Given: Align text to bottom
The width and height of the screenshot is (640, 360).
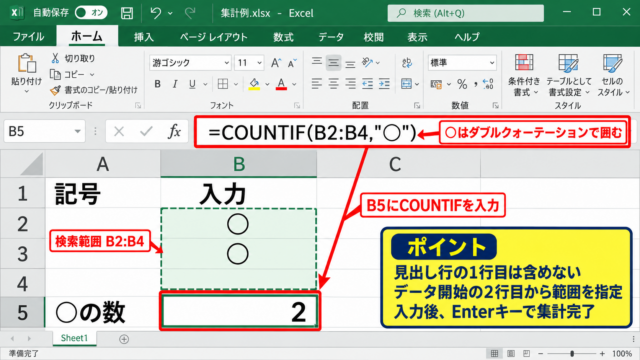Looking at the screenshot, I should click(x=350, y=63).
